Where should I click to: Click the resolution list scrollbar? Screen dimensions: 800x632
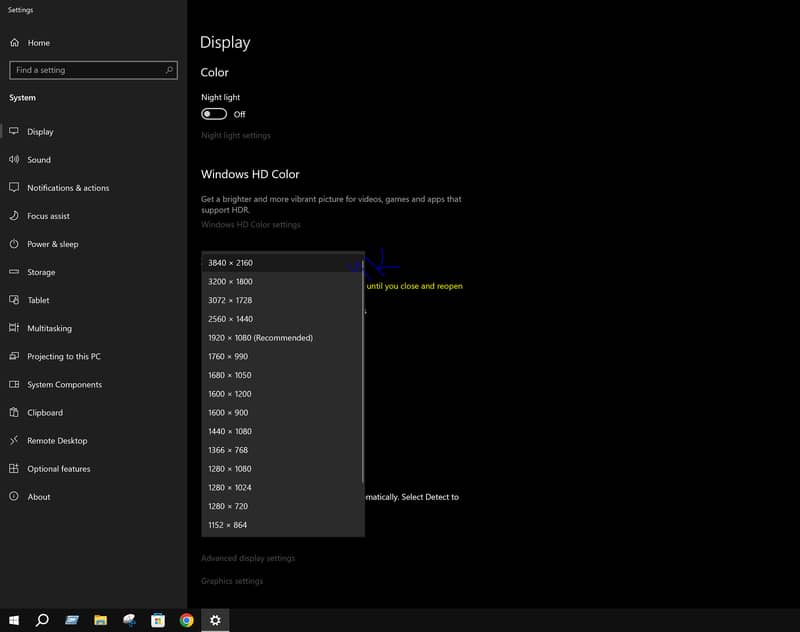point(363,372)
